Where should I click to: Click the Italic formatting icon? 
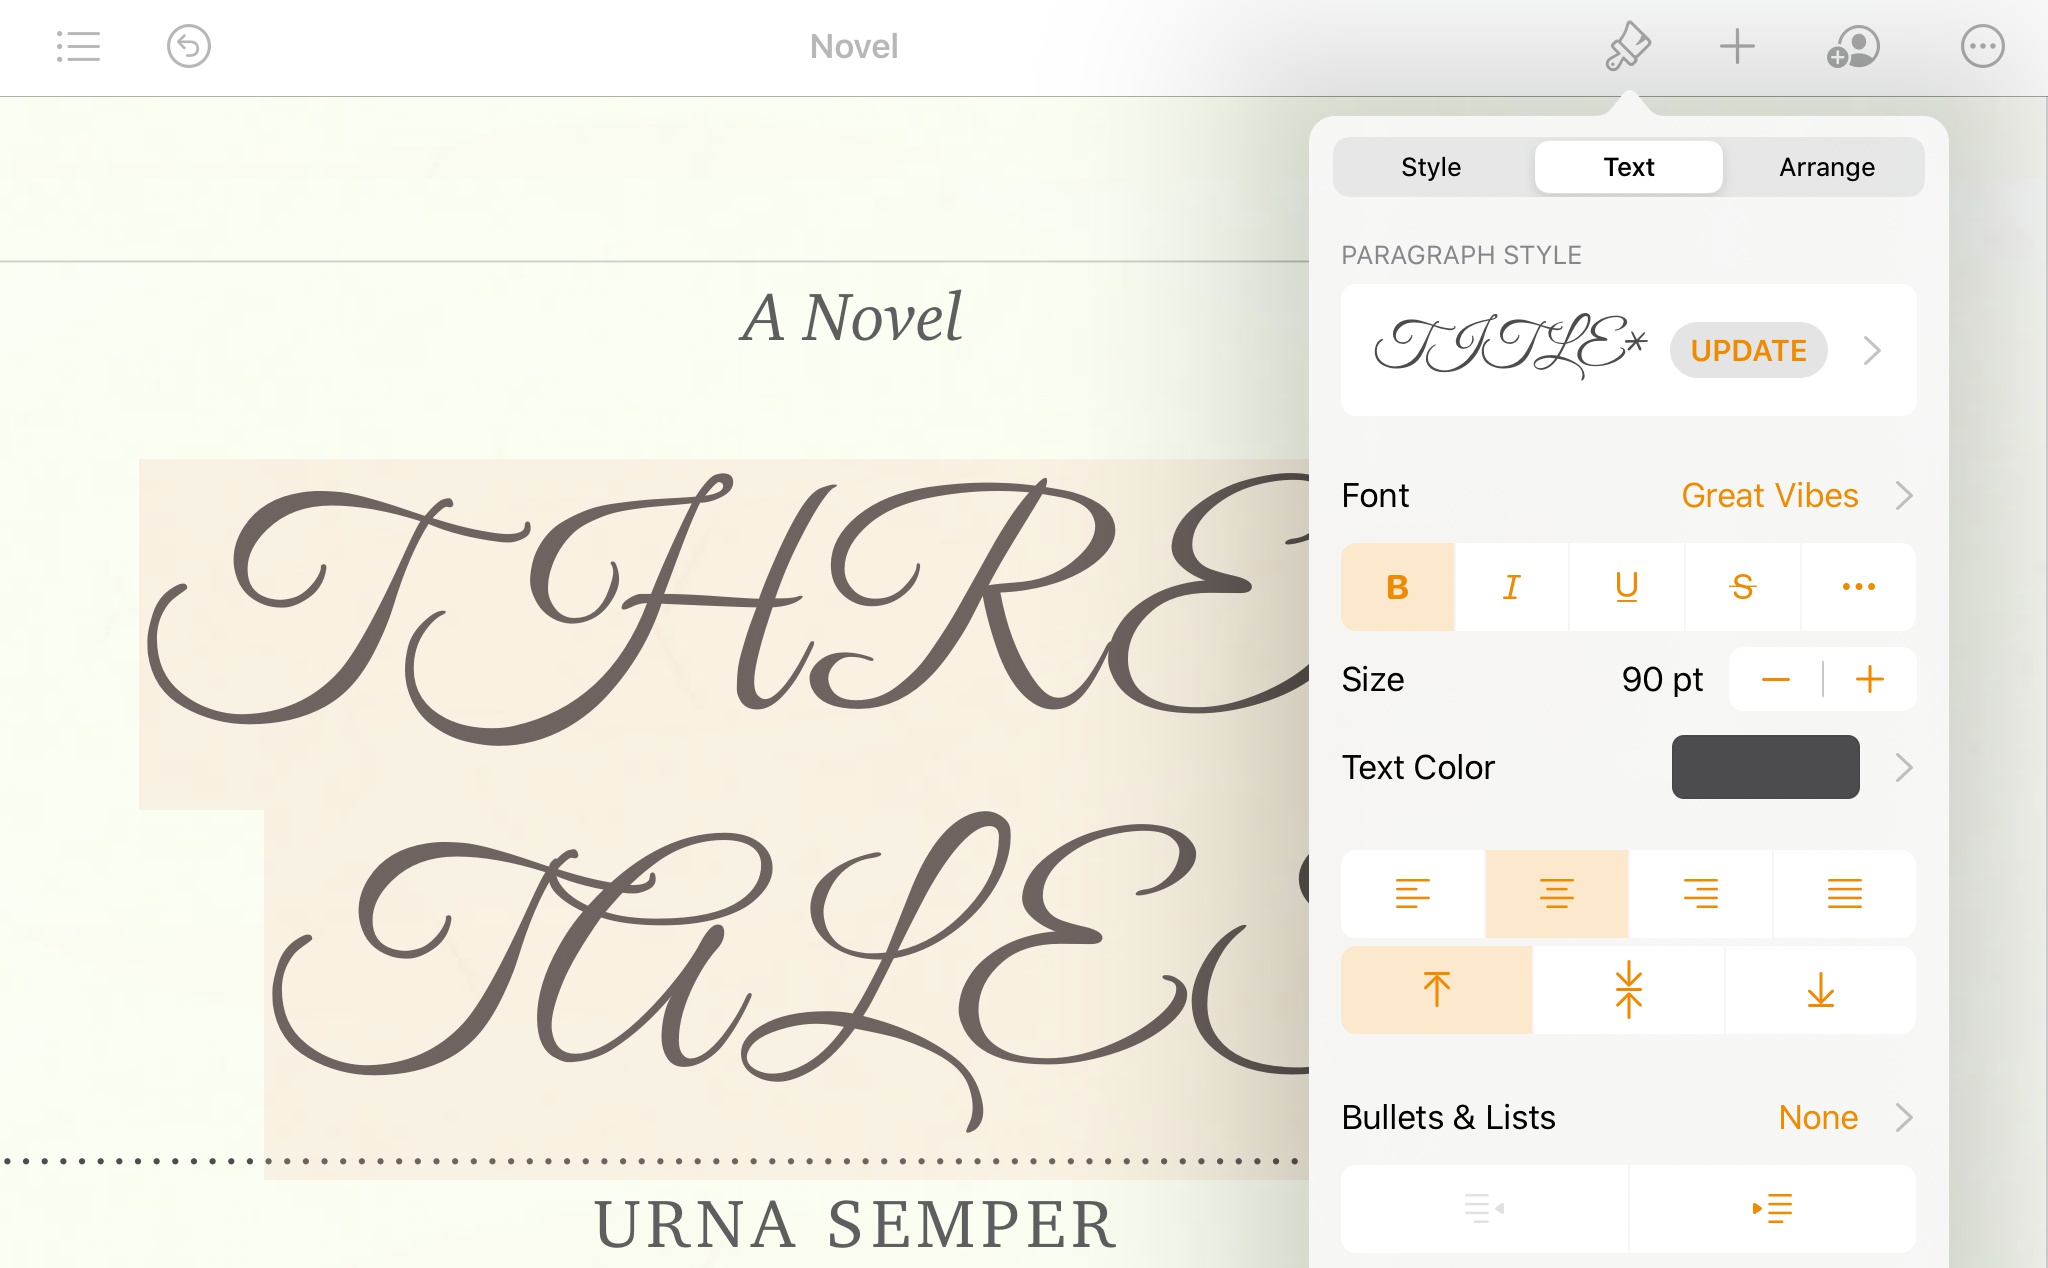click(1511, 585)
